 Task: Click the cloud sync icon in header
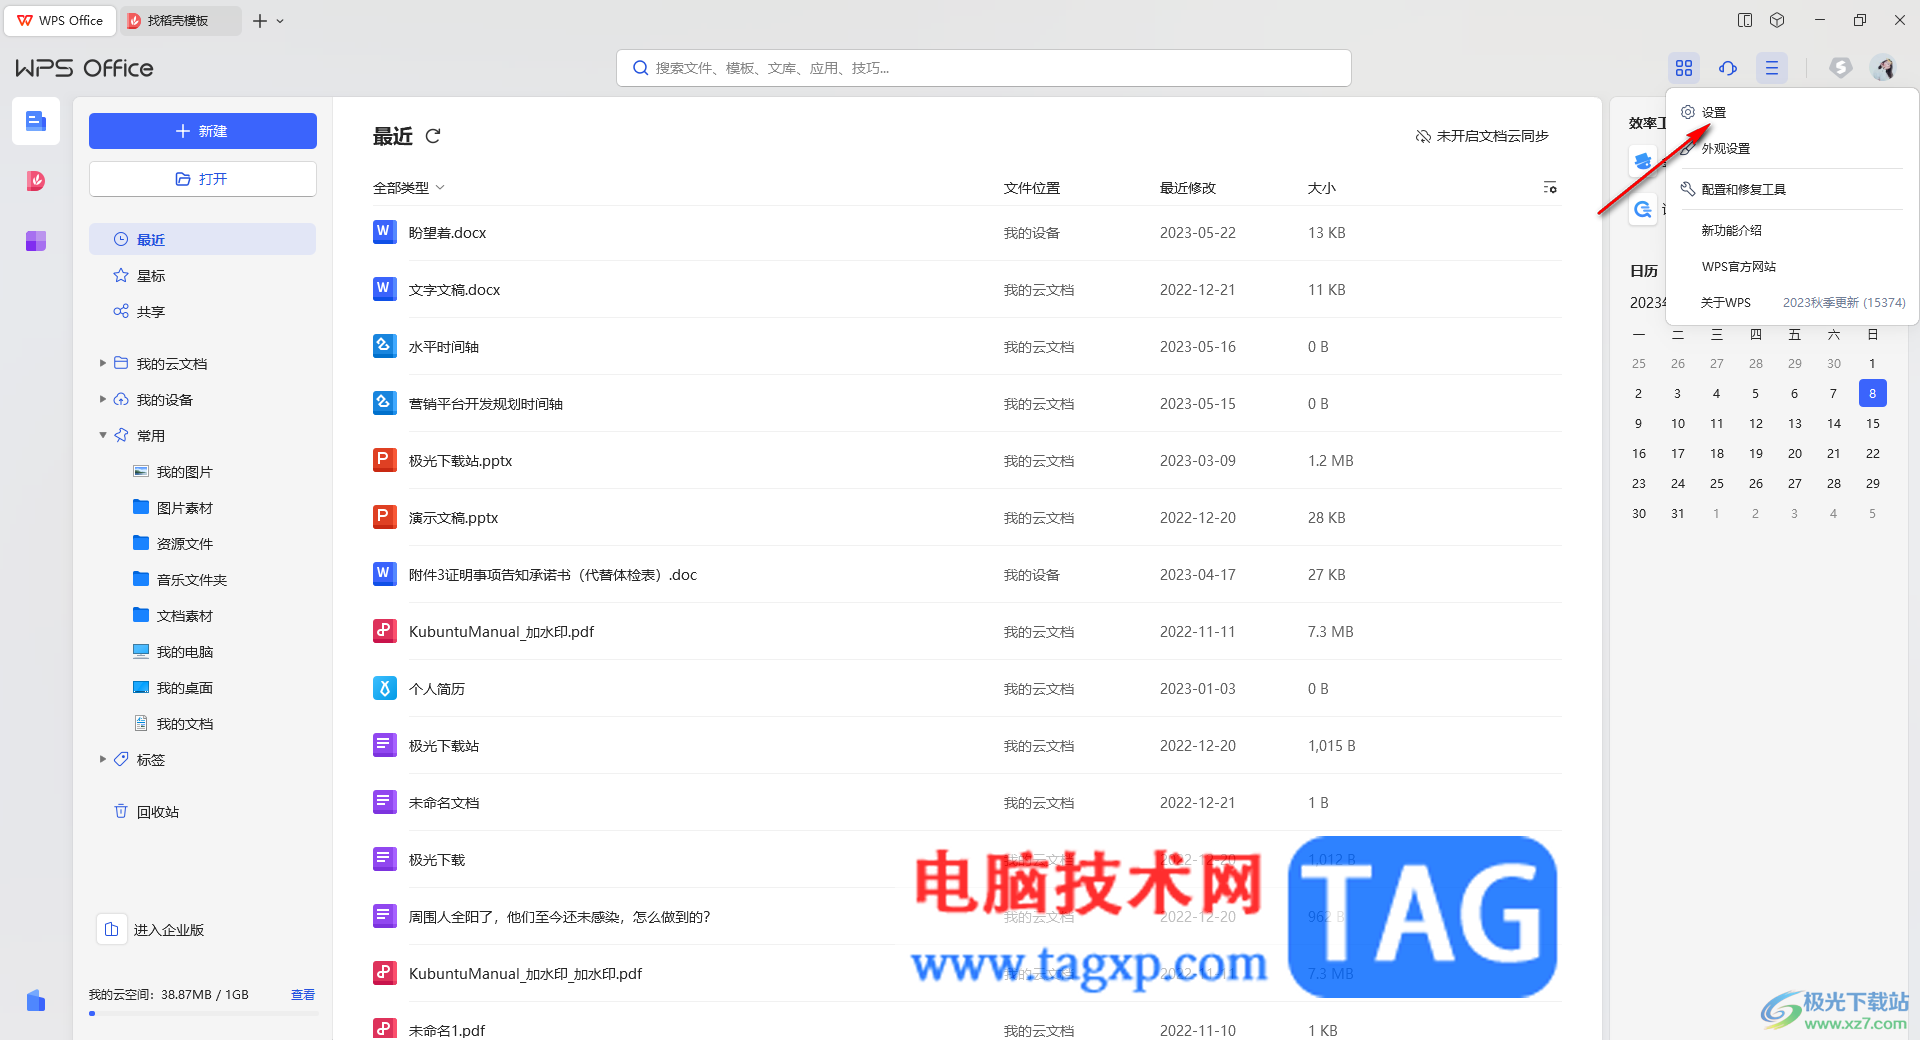click(x=1728, y=68)
